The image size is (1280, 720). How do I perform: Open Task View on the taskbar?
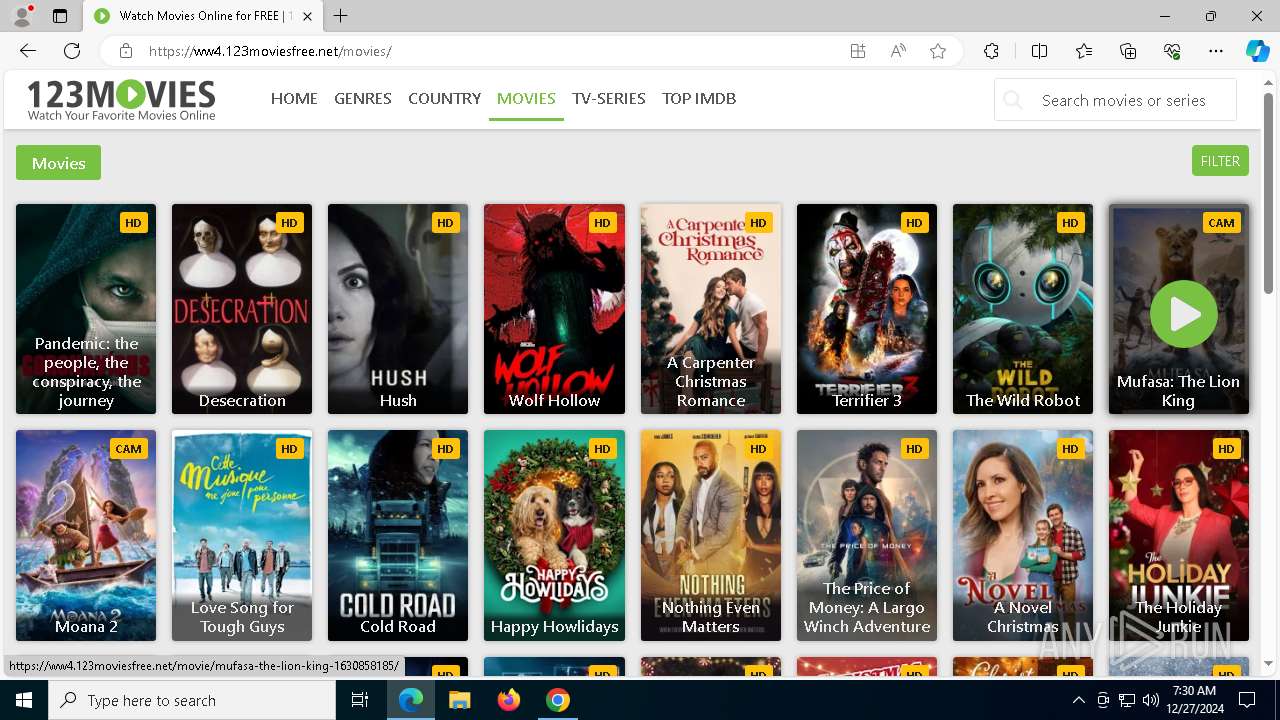pyautogui.click(x=360, y=700)
